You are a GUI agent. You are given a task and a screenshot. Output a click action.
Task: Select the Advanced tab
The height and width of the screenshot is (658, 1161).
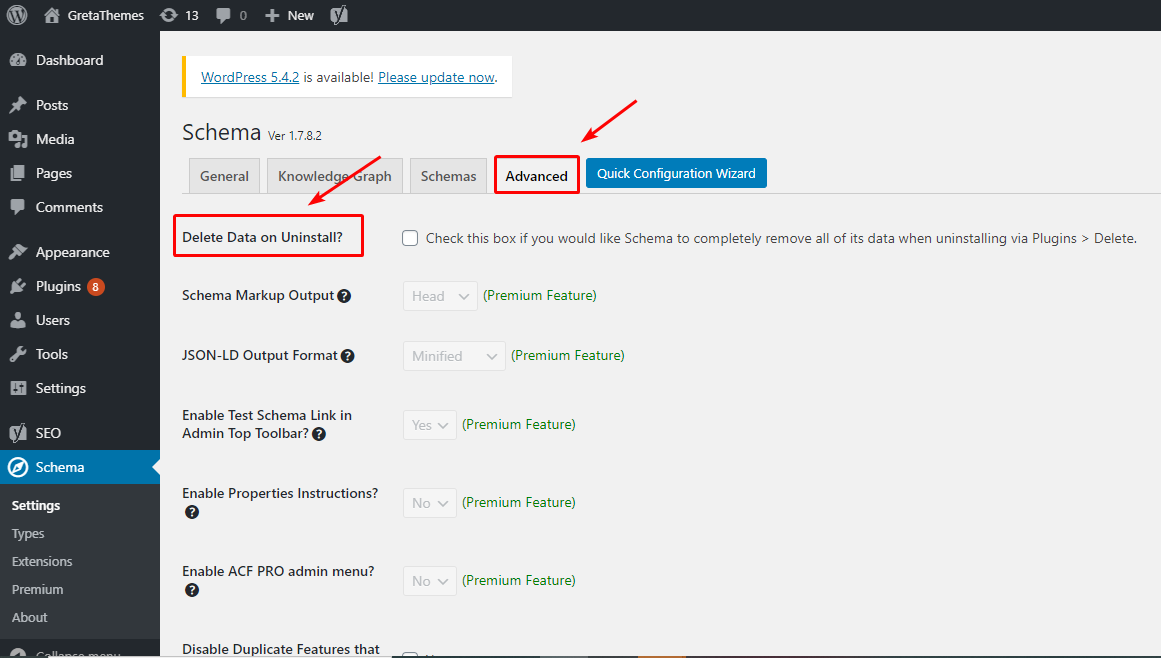537,176
